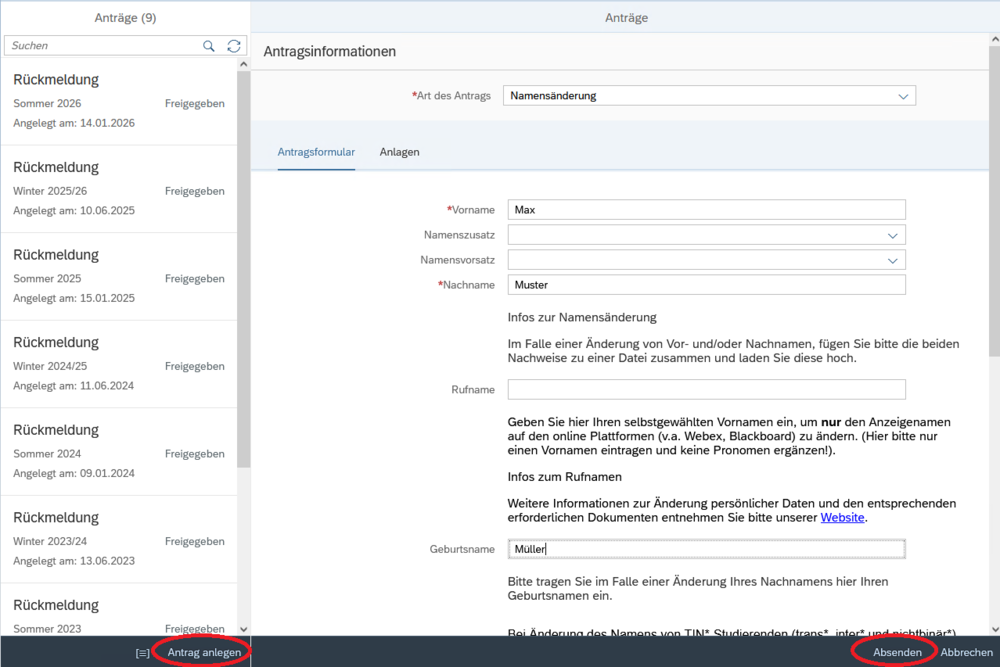Select the Rückmeldung Sommer 2025 entry
The width and height of the screenshot is (1000, 667).
(119, 277)
